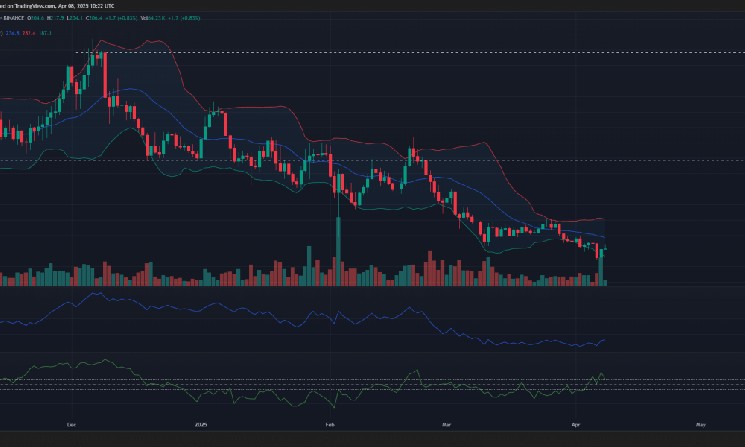
Task: Click the Low (L) price value
Action: [76, 18]
